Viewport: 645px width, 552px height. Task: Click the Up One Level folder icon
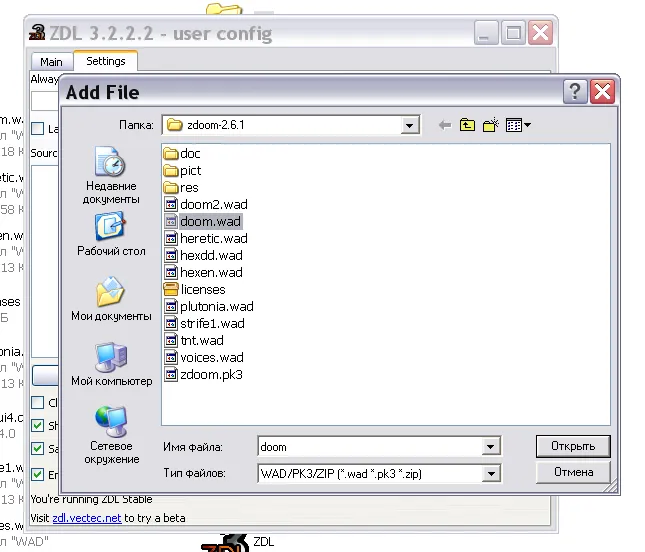click(x=467, y=125)
